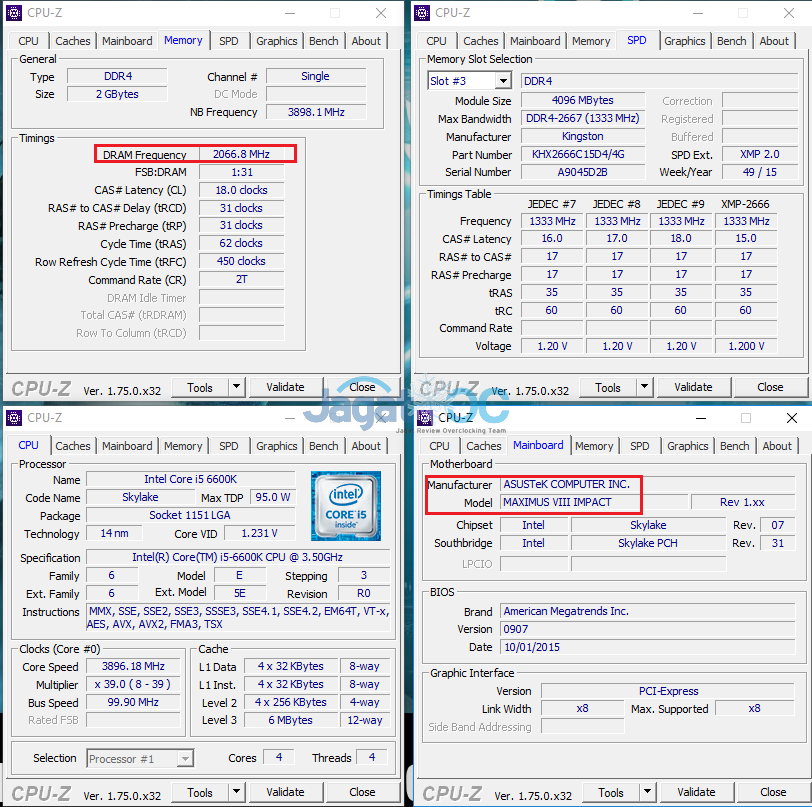
Task: Open the Caches tab in the SPD window
Action: (481, 41)
